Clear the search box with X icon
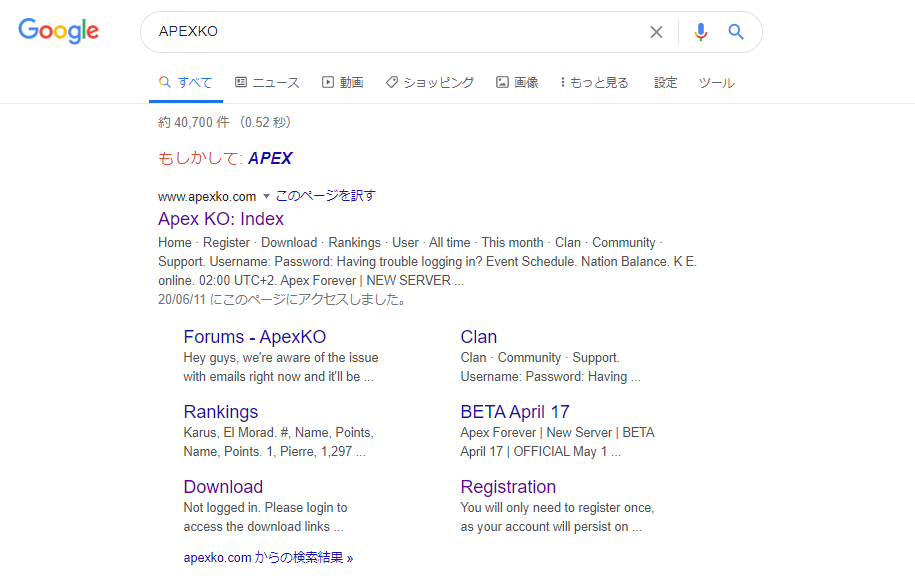The image size is (915, 580). pos(656,32)
